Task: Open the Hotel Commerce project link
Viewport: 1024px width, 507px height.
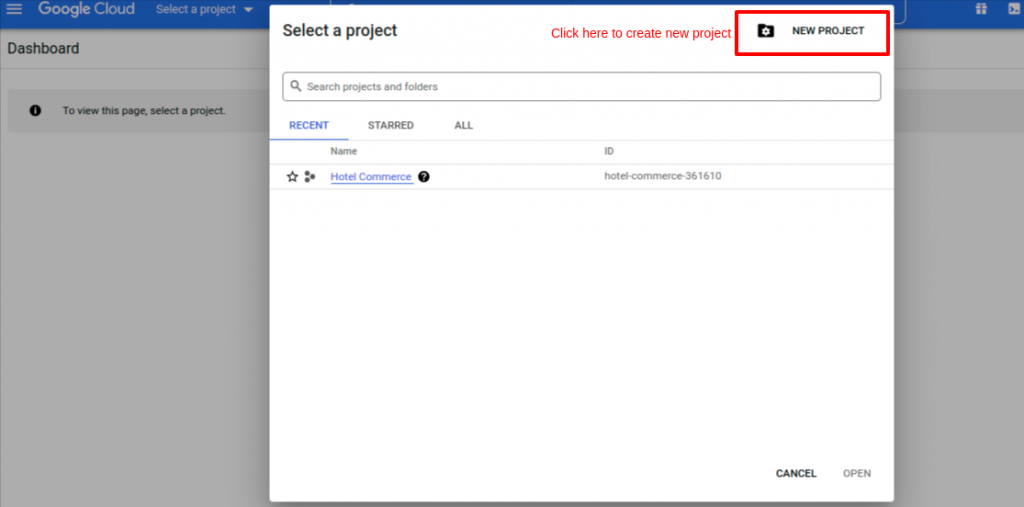Action: (371, 176)
